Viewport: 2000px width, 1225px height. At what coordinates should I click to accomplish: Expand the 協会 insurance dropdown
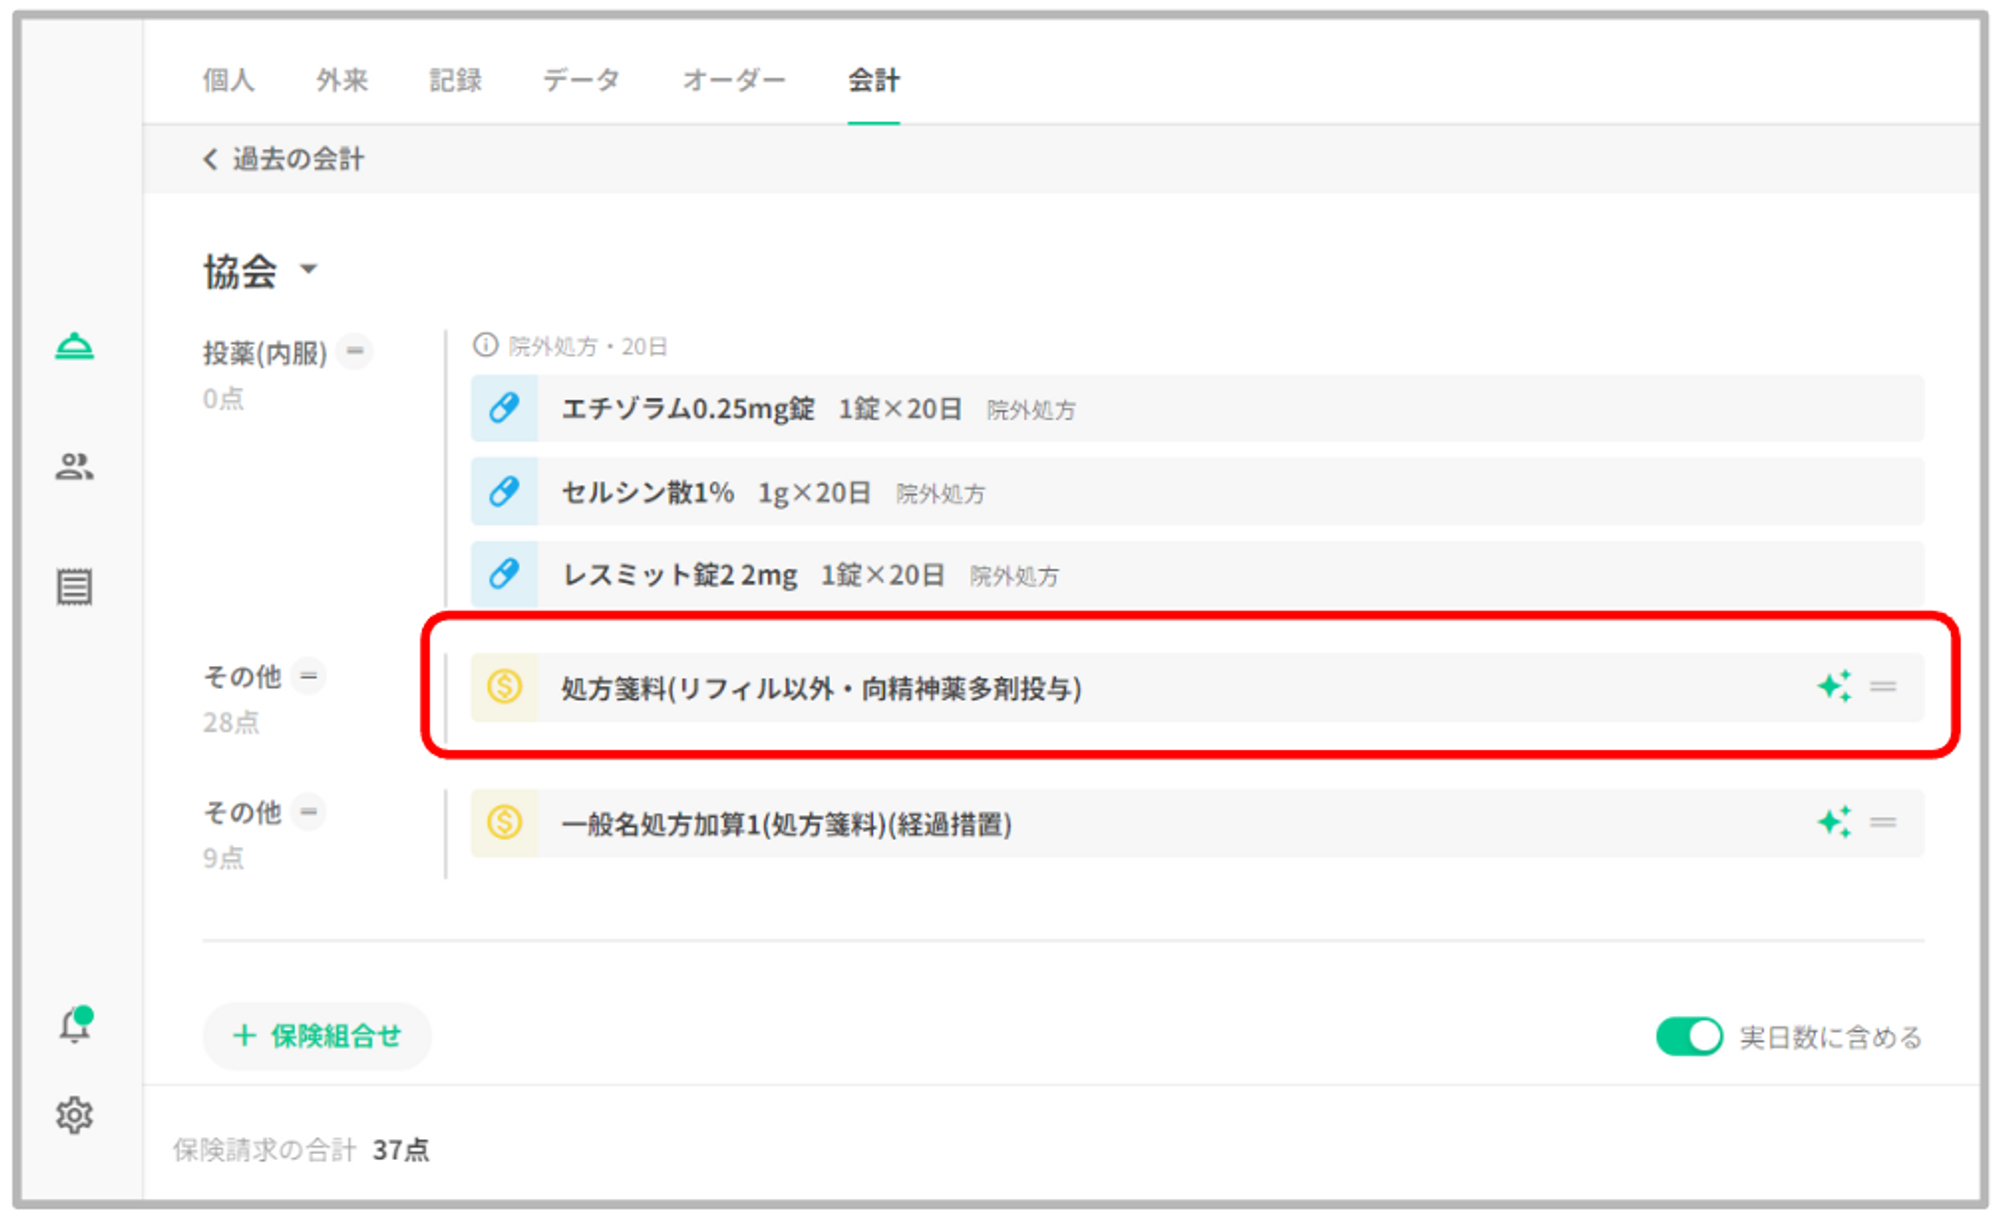(x=308, y=269)
